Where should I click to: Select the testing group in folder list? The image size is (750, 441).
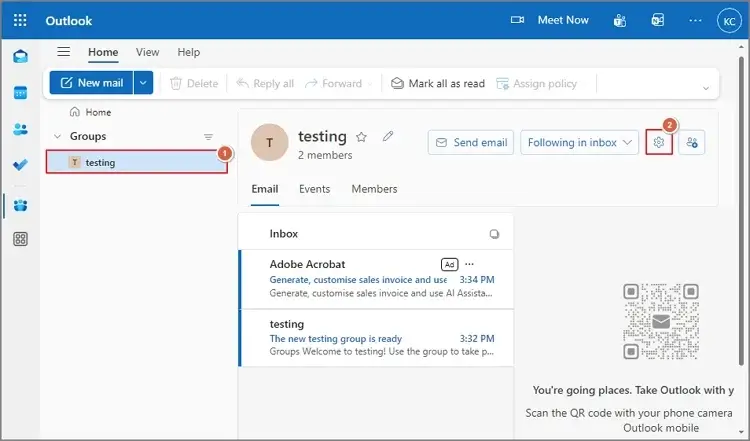pyautogui.click(x=100, y=162)
